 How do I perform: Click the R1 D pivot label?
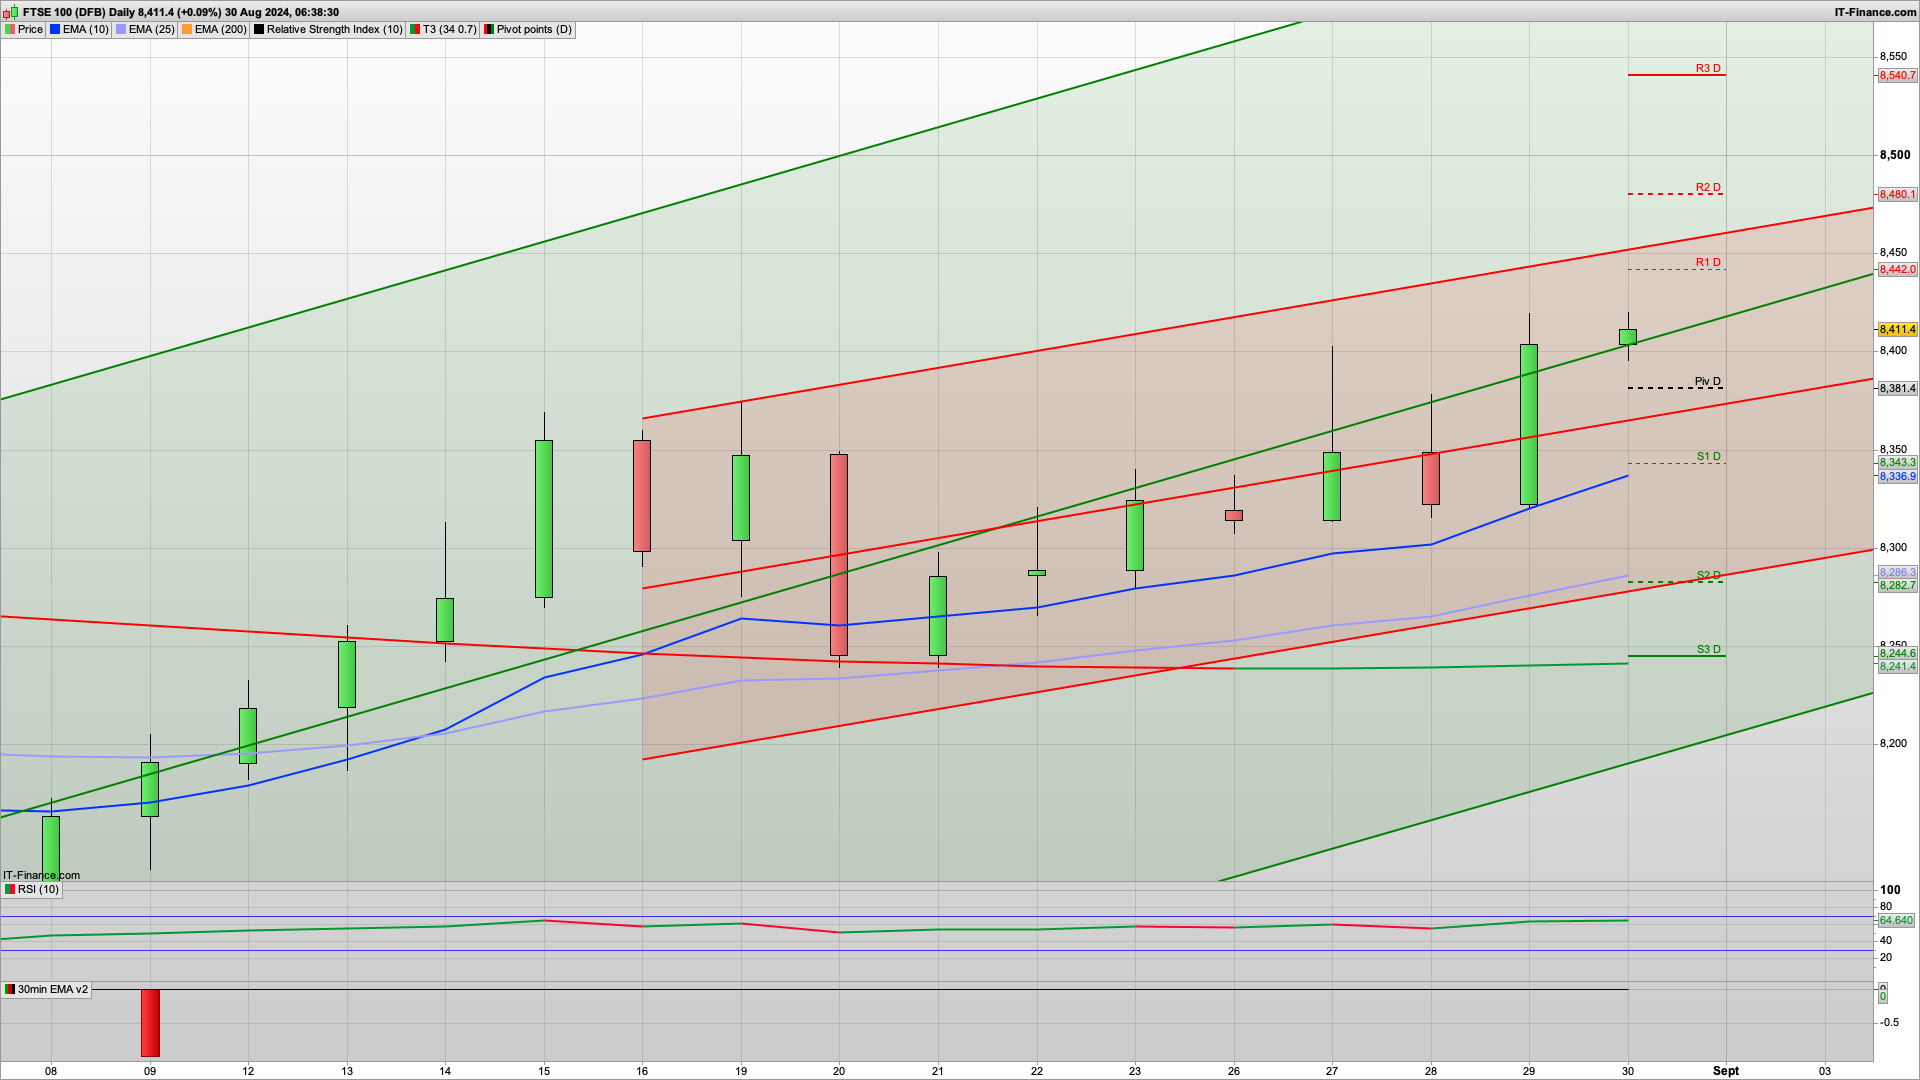(1708, 262)
